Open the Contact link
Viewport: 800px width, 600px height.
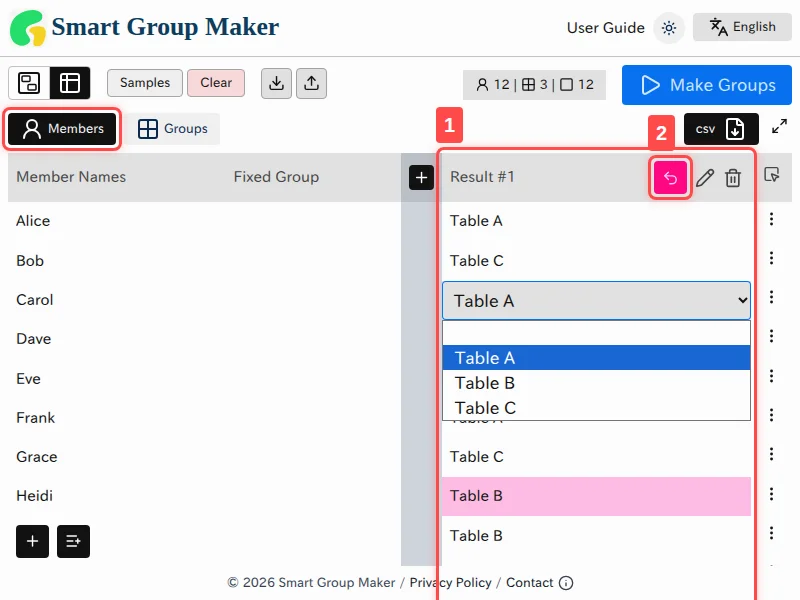[x=530, y=583]
